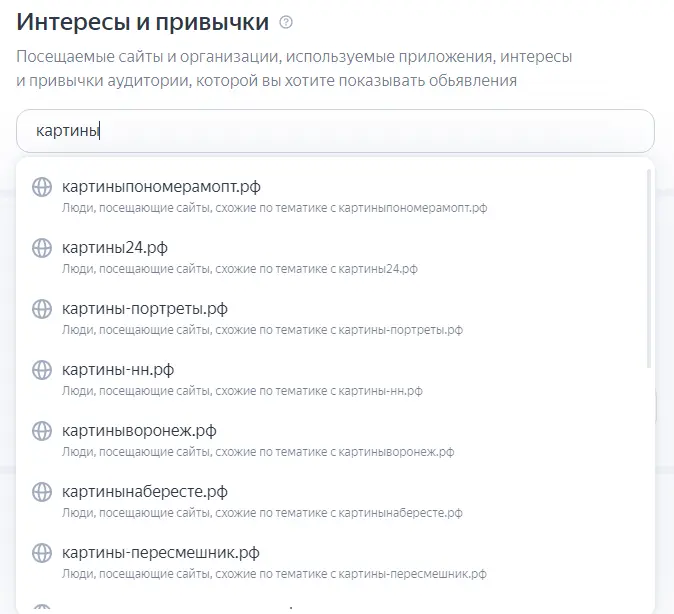Click globe icon next to картиныворонеж.рф

[41, 431]
